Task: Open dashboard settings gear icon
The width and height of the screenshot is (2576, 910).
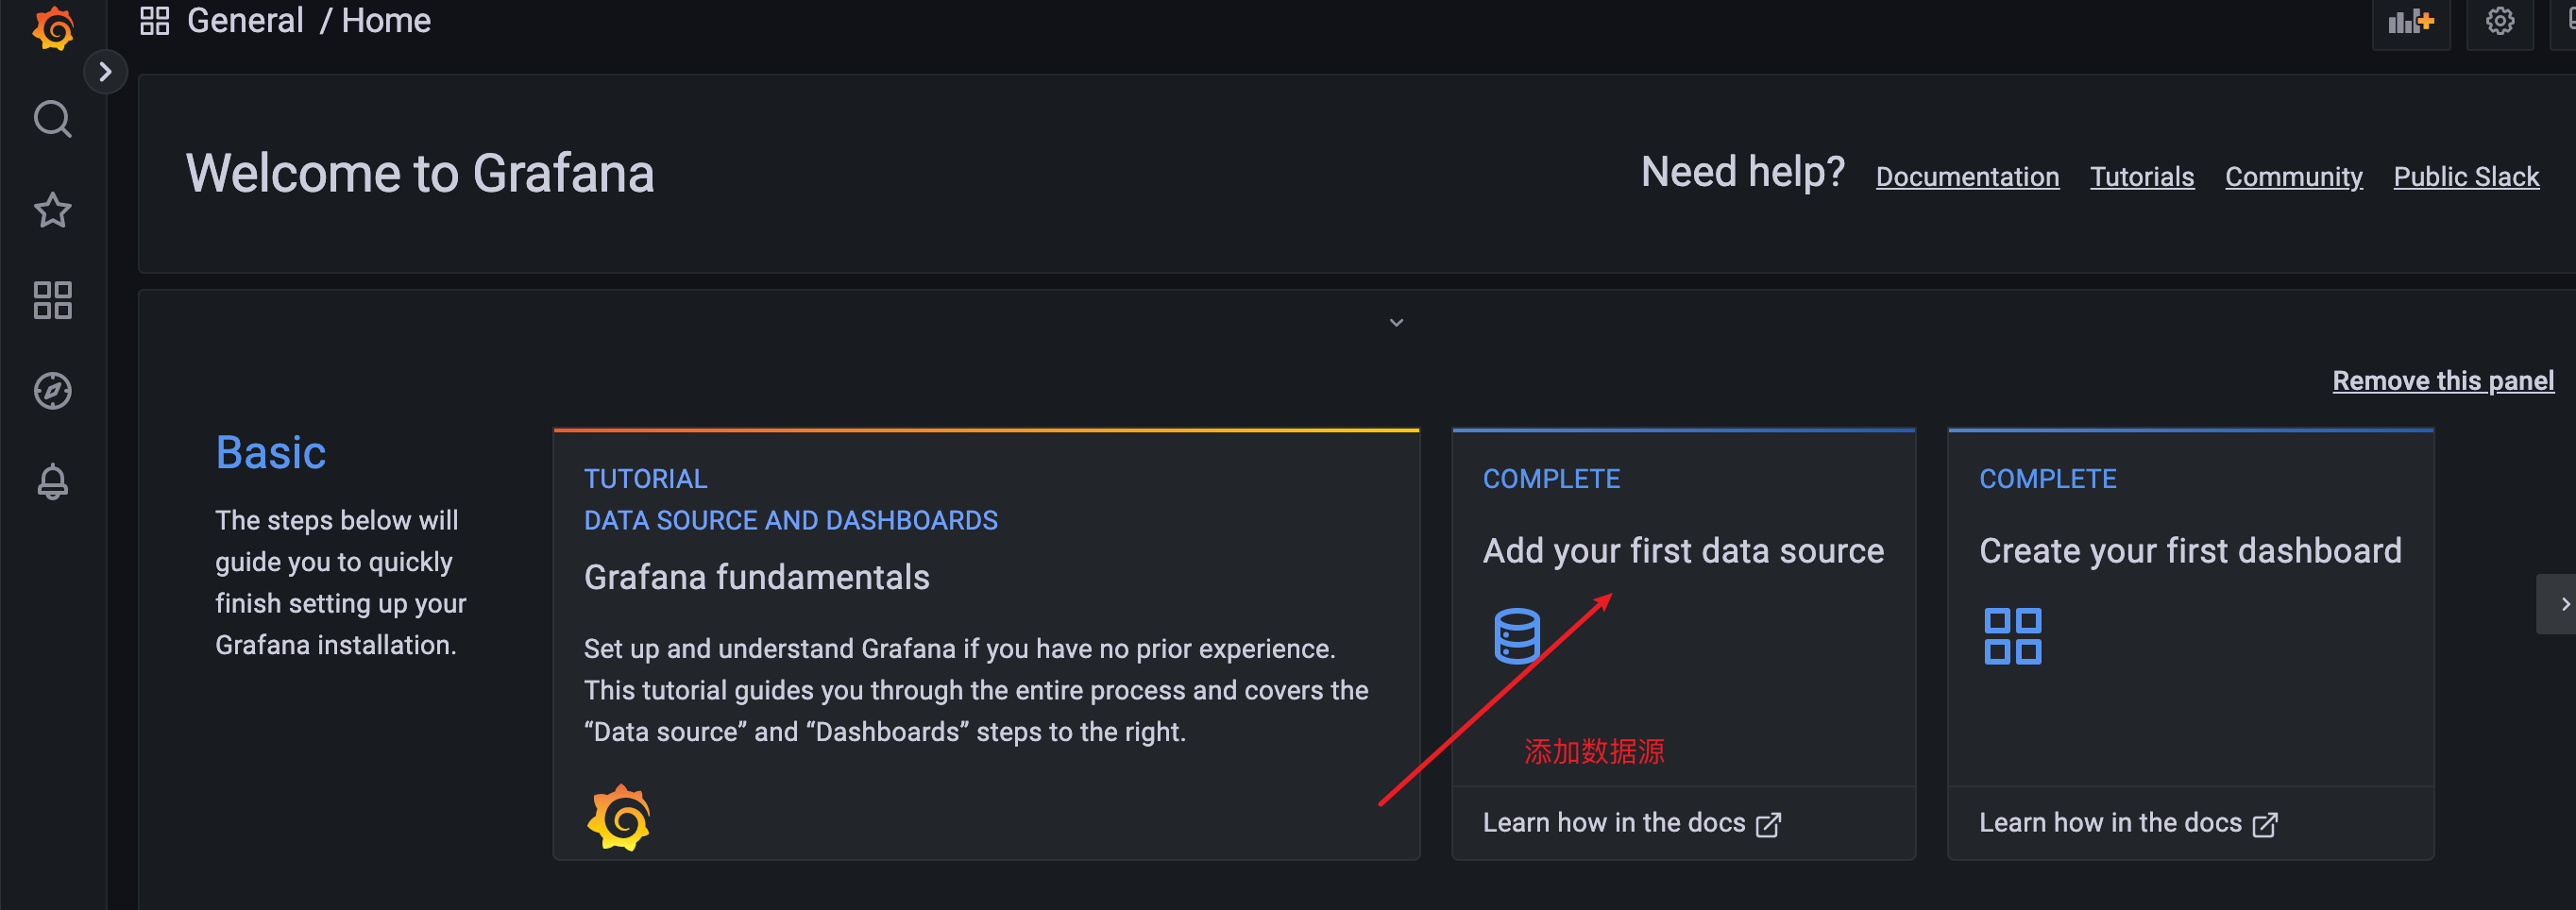Action: point(2499,22)
